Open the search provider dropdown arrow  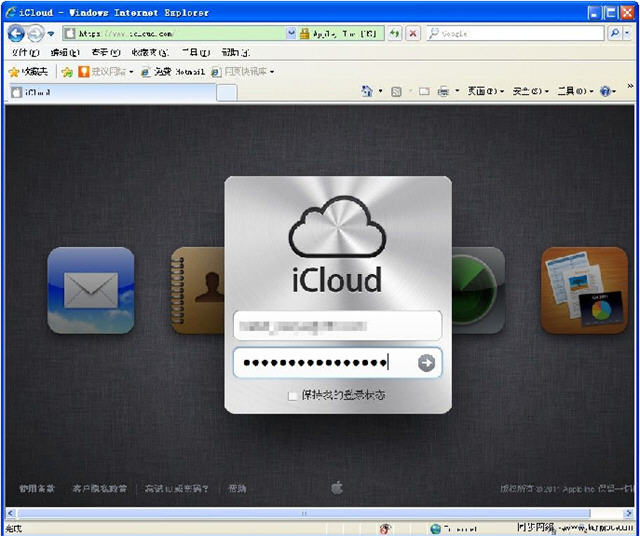pos(627,33)
